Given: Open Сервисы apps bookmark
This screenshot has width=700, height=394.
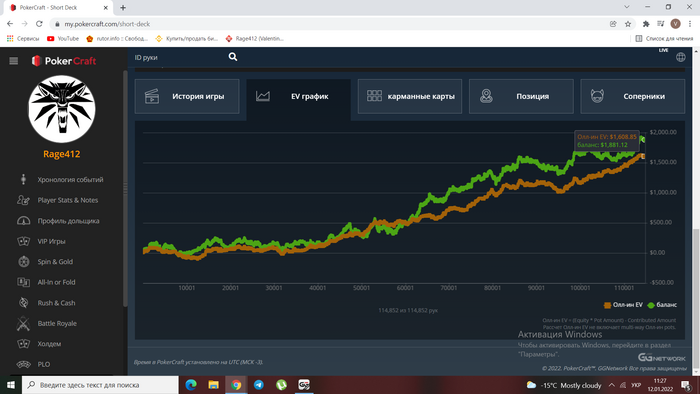Looking at the screenshot, I should point(23,39).
